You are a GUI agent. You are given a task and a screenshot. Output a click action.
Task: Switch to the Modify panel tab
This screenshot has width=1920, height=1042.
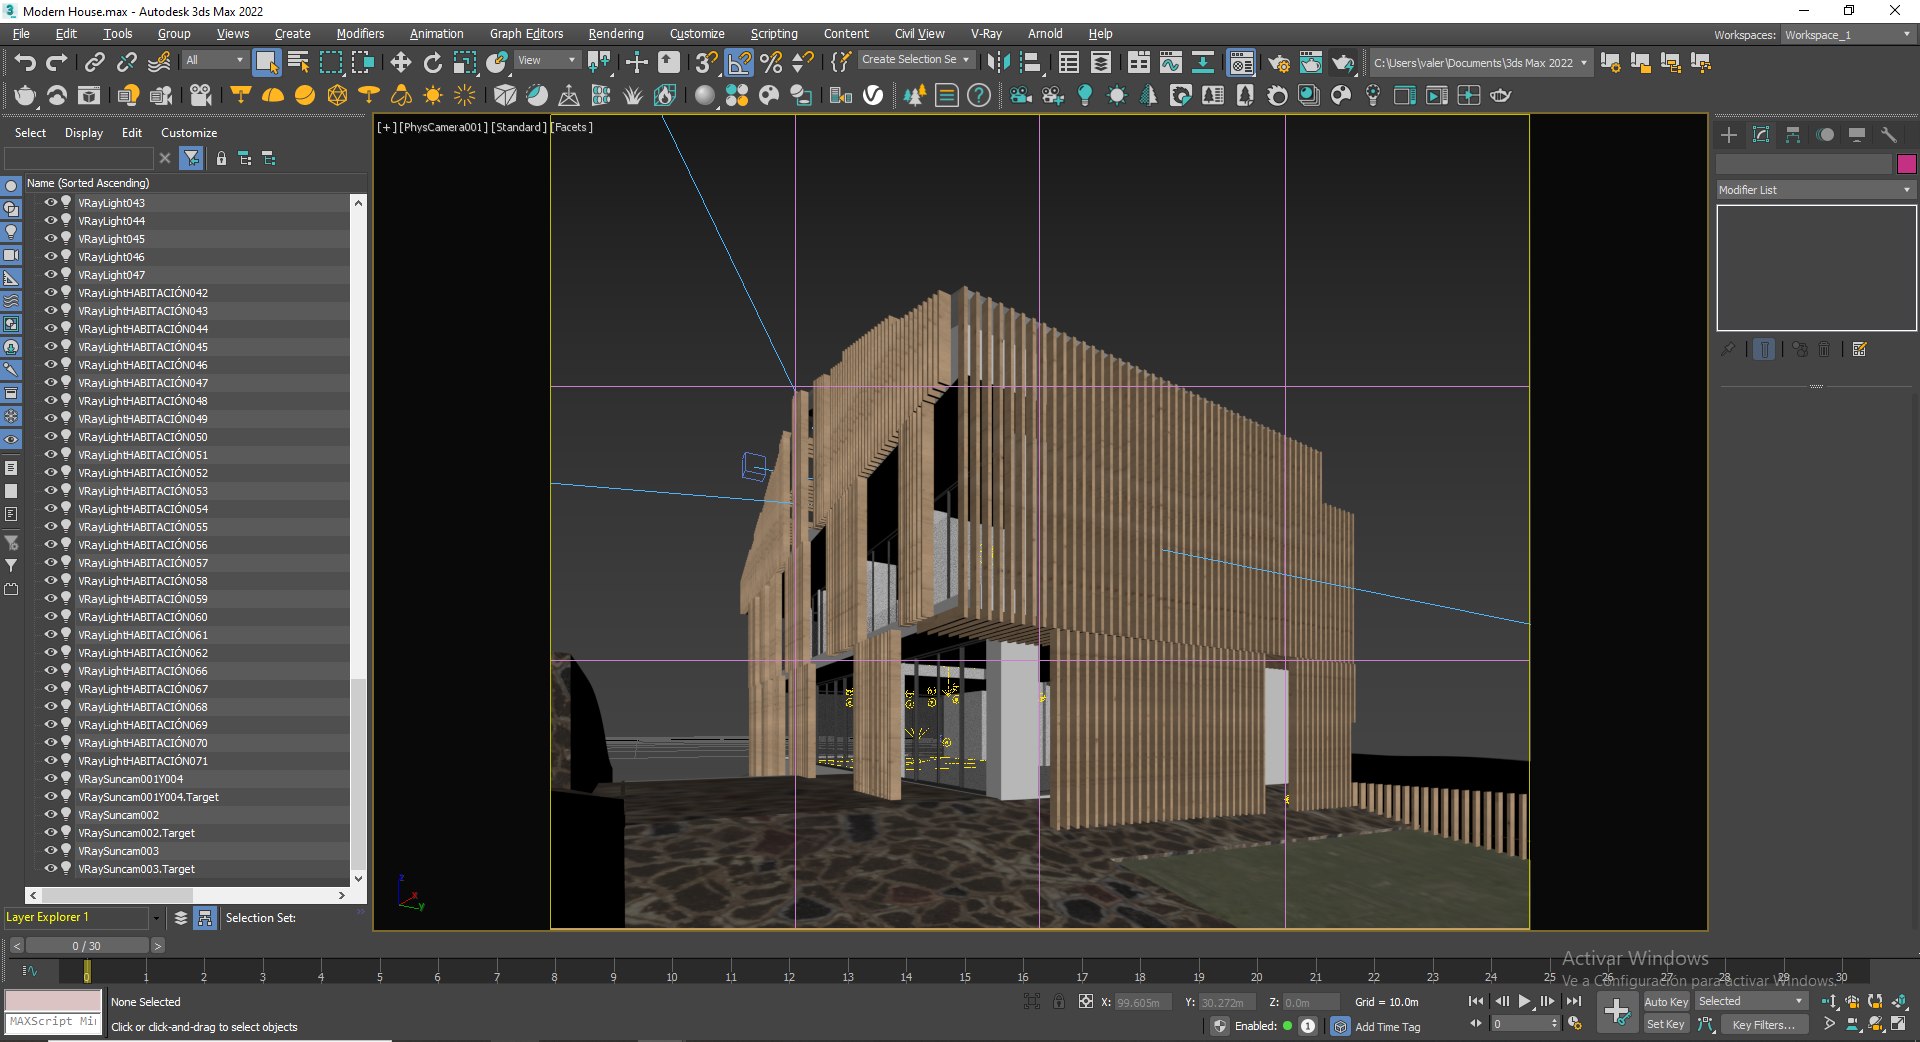click(1761, 134)
